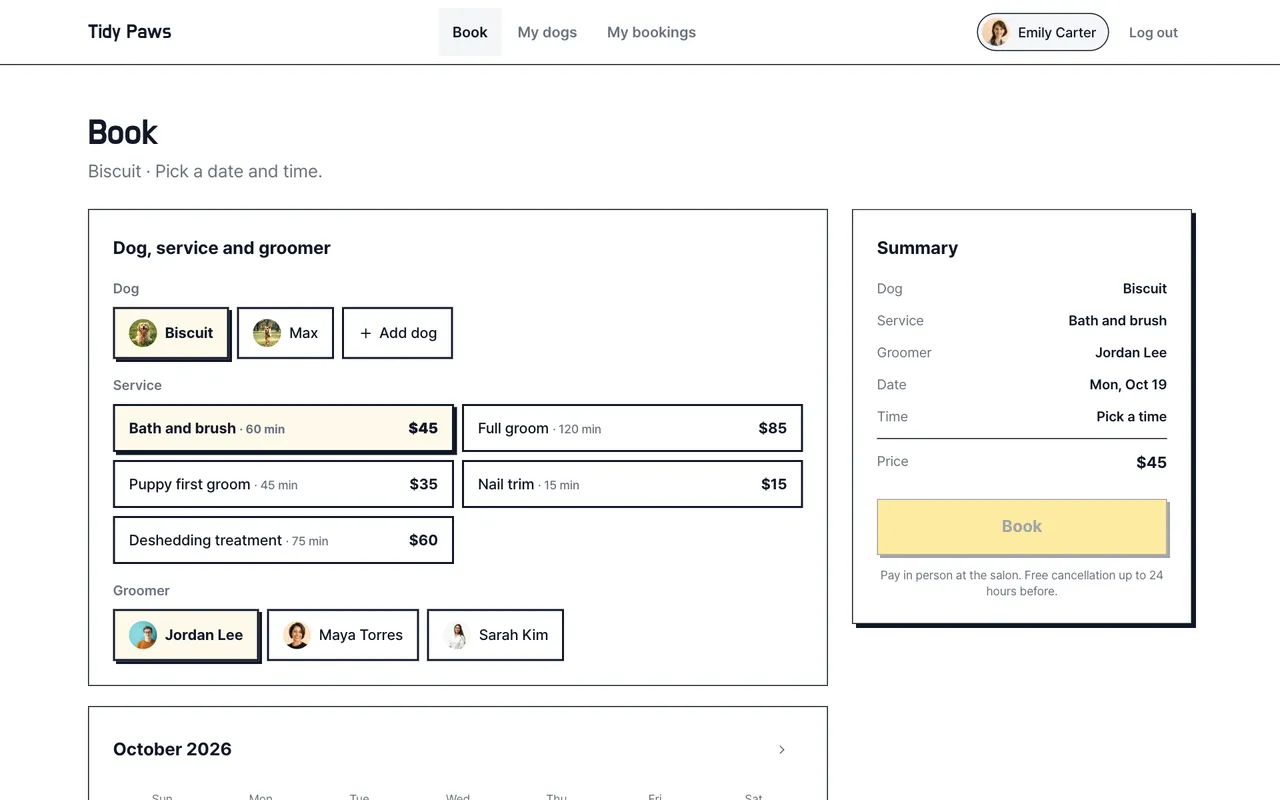The height and width of the screenshot is (800, 1280).
Task: Choose the Puppy first groom service
Action: click(283, 484)
